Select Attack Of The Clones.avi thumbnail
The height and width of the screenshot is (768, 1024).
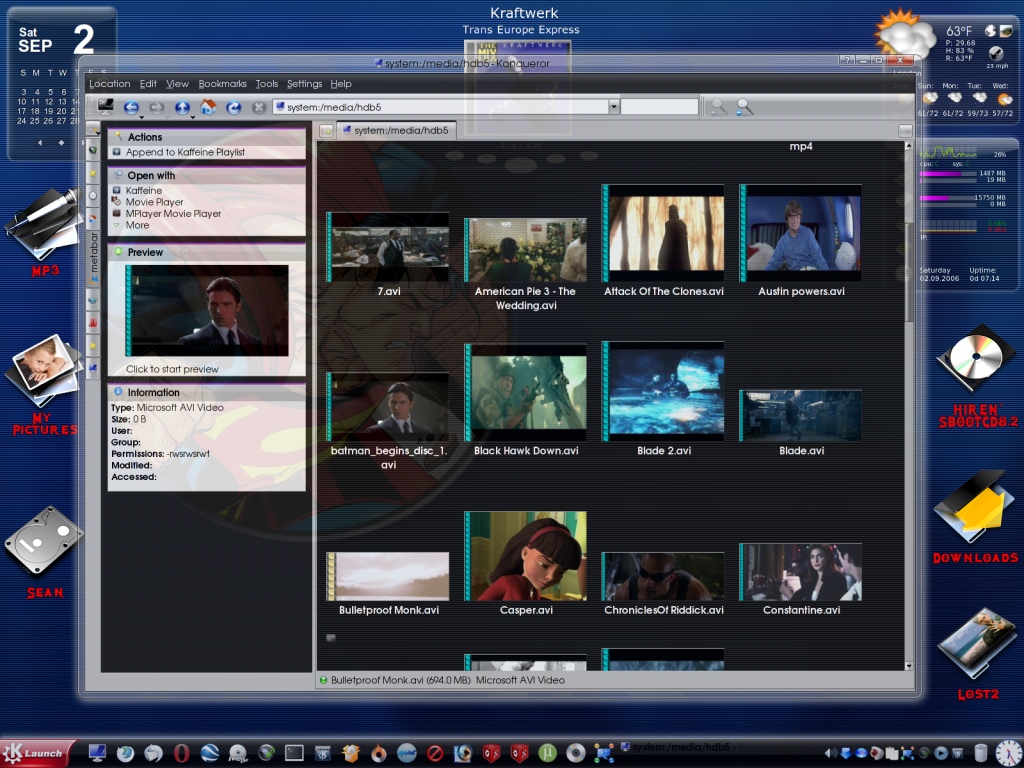663,233
